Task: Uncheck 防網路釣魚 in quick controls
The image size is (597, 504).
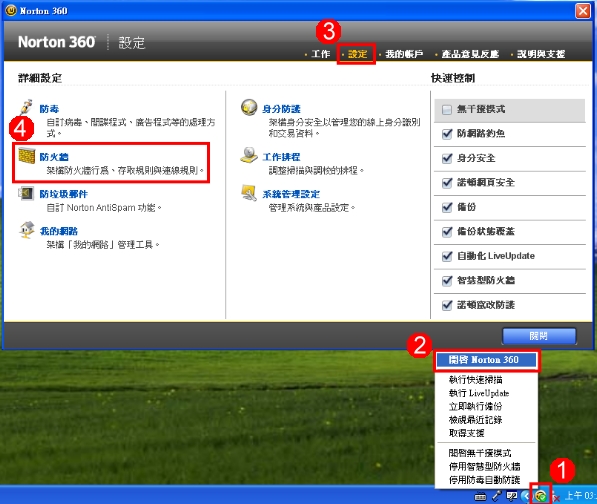Action: click(x=447, y=134)
